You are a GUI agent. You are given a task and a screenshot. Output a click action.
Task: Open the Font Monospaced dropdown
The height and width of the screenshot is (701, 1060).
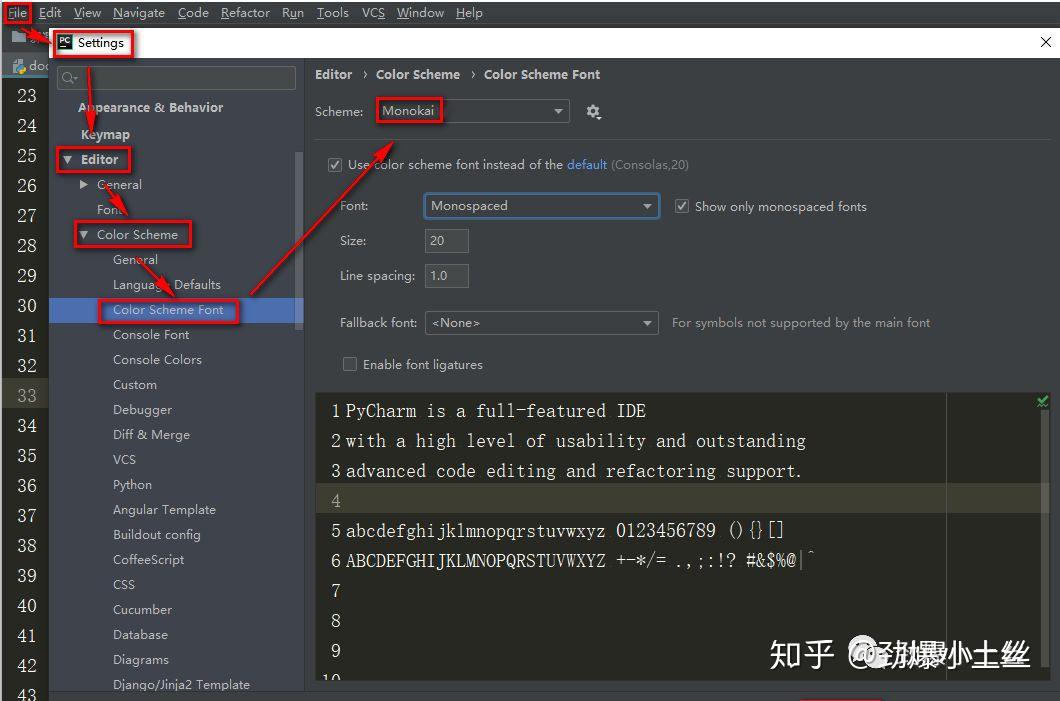click(x=541, y=206)
